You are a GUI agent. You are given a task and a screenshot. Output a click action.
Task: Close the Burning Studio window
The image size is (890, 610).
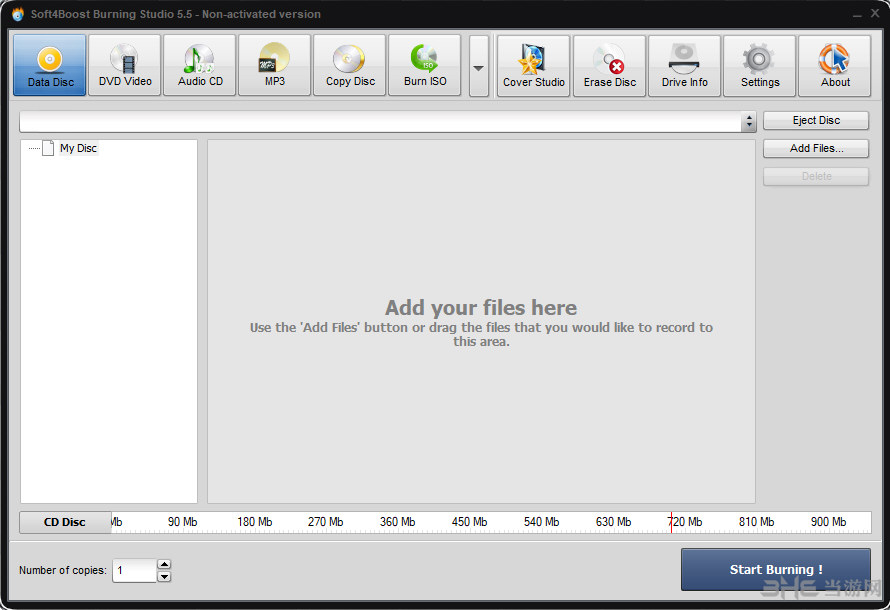[x=875, y=12]
